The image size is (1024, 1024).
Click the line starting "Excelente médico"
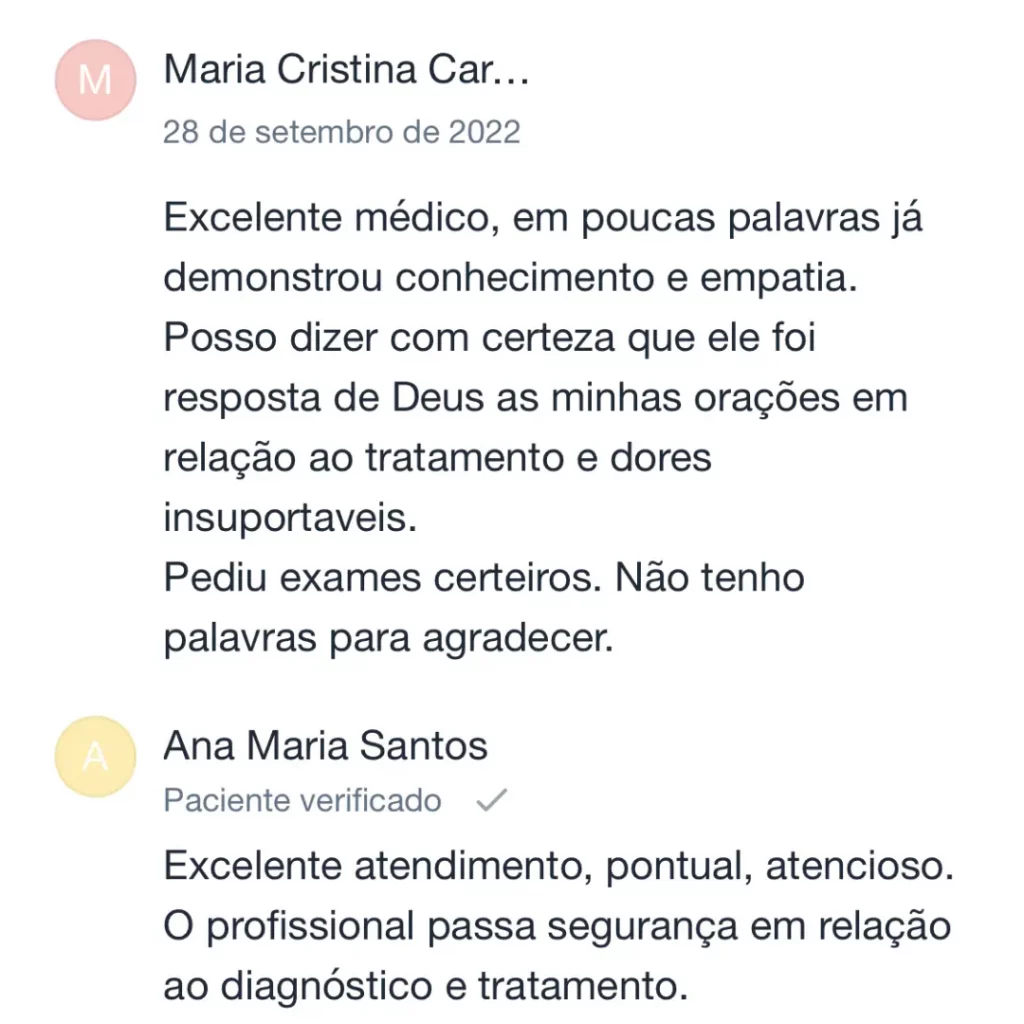(x=543, y=219)
